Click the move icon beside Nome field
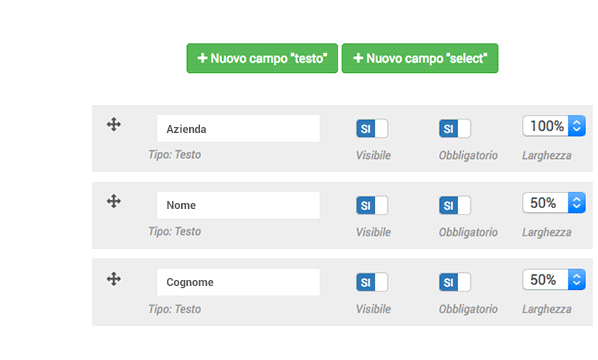The height and width of the screenshot is (360, 598). [114, 201]
